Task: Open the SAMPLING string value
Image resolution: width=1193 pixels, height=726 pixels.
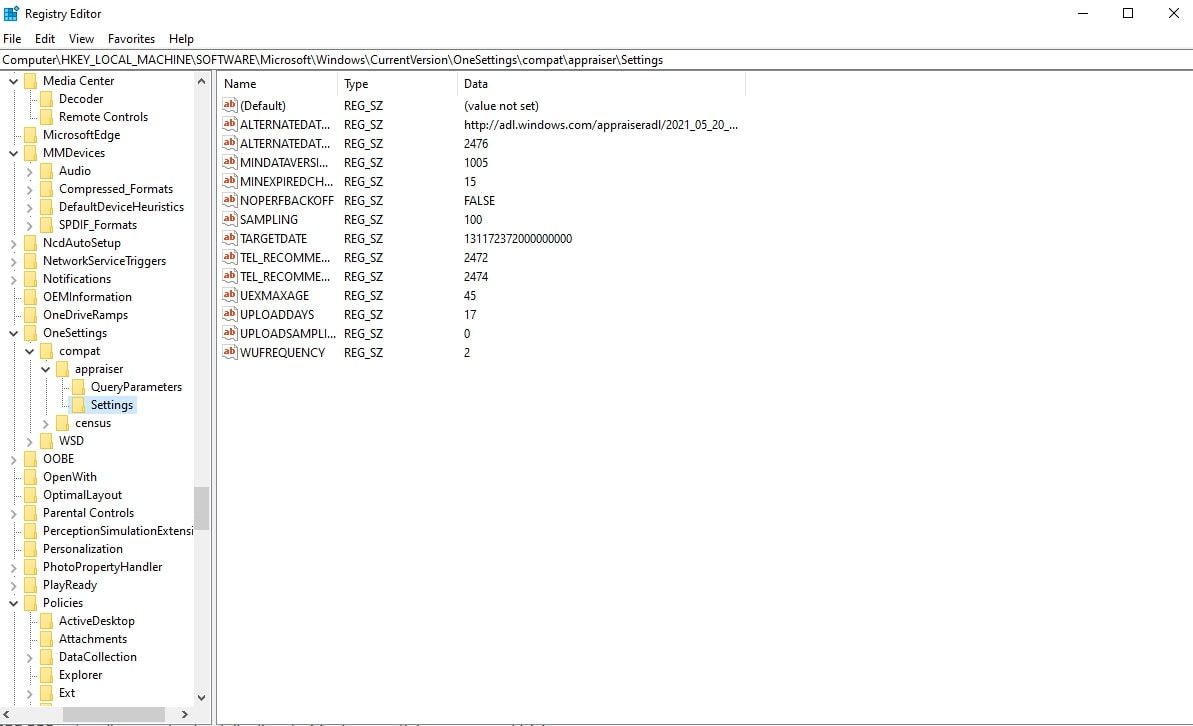Action: [x=268, y=219]
